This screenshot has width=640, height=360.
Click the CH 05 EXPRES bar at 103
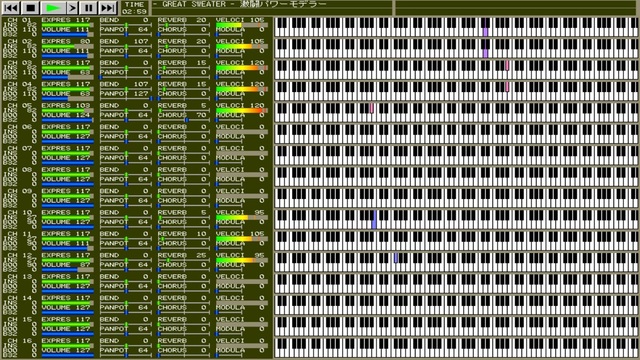[67, 110]
